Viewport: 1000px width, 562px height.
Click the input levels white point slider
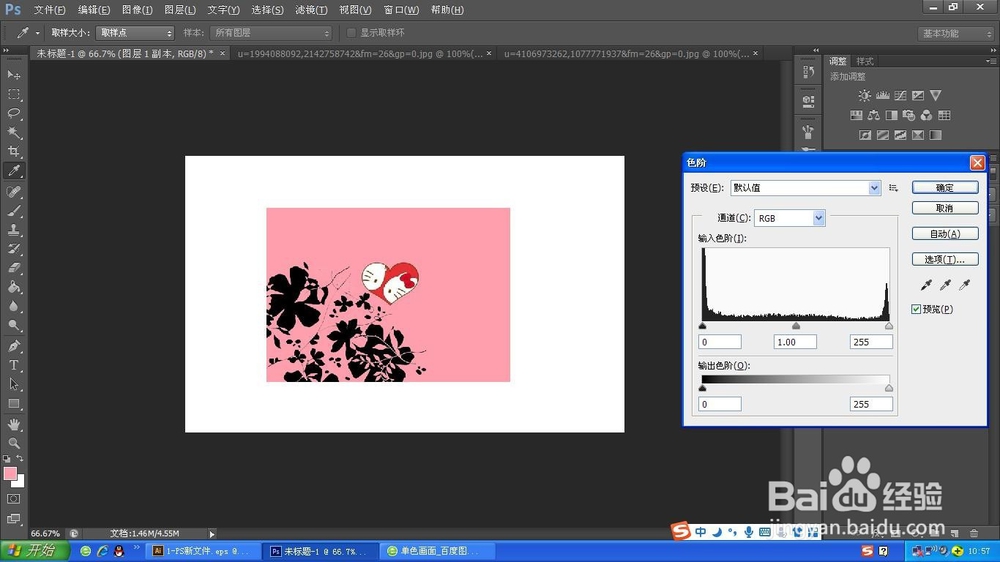(x=889, y=326)
